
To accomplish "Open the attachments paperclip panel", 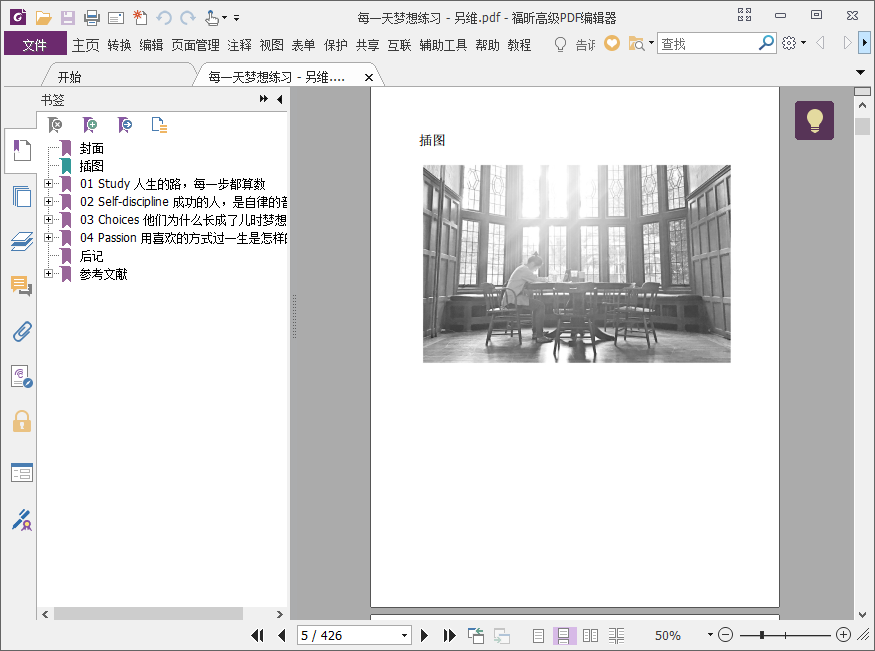I will [x=22, y=331].
